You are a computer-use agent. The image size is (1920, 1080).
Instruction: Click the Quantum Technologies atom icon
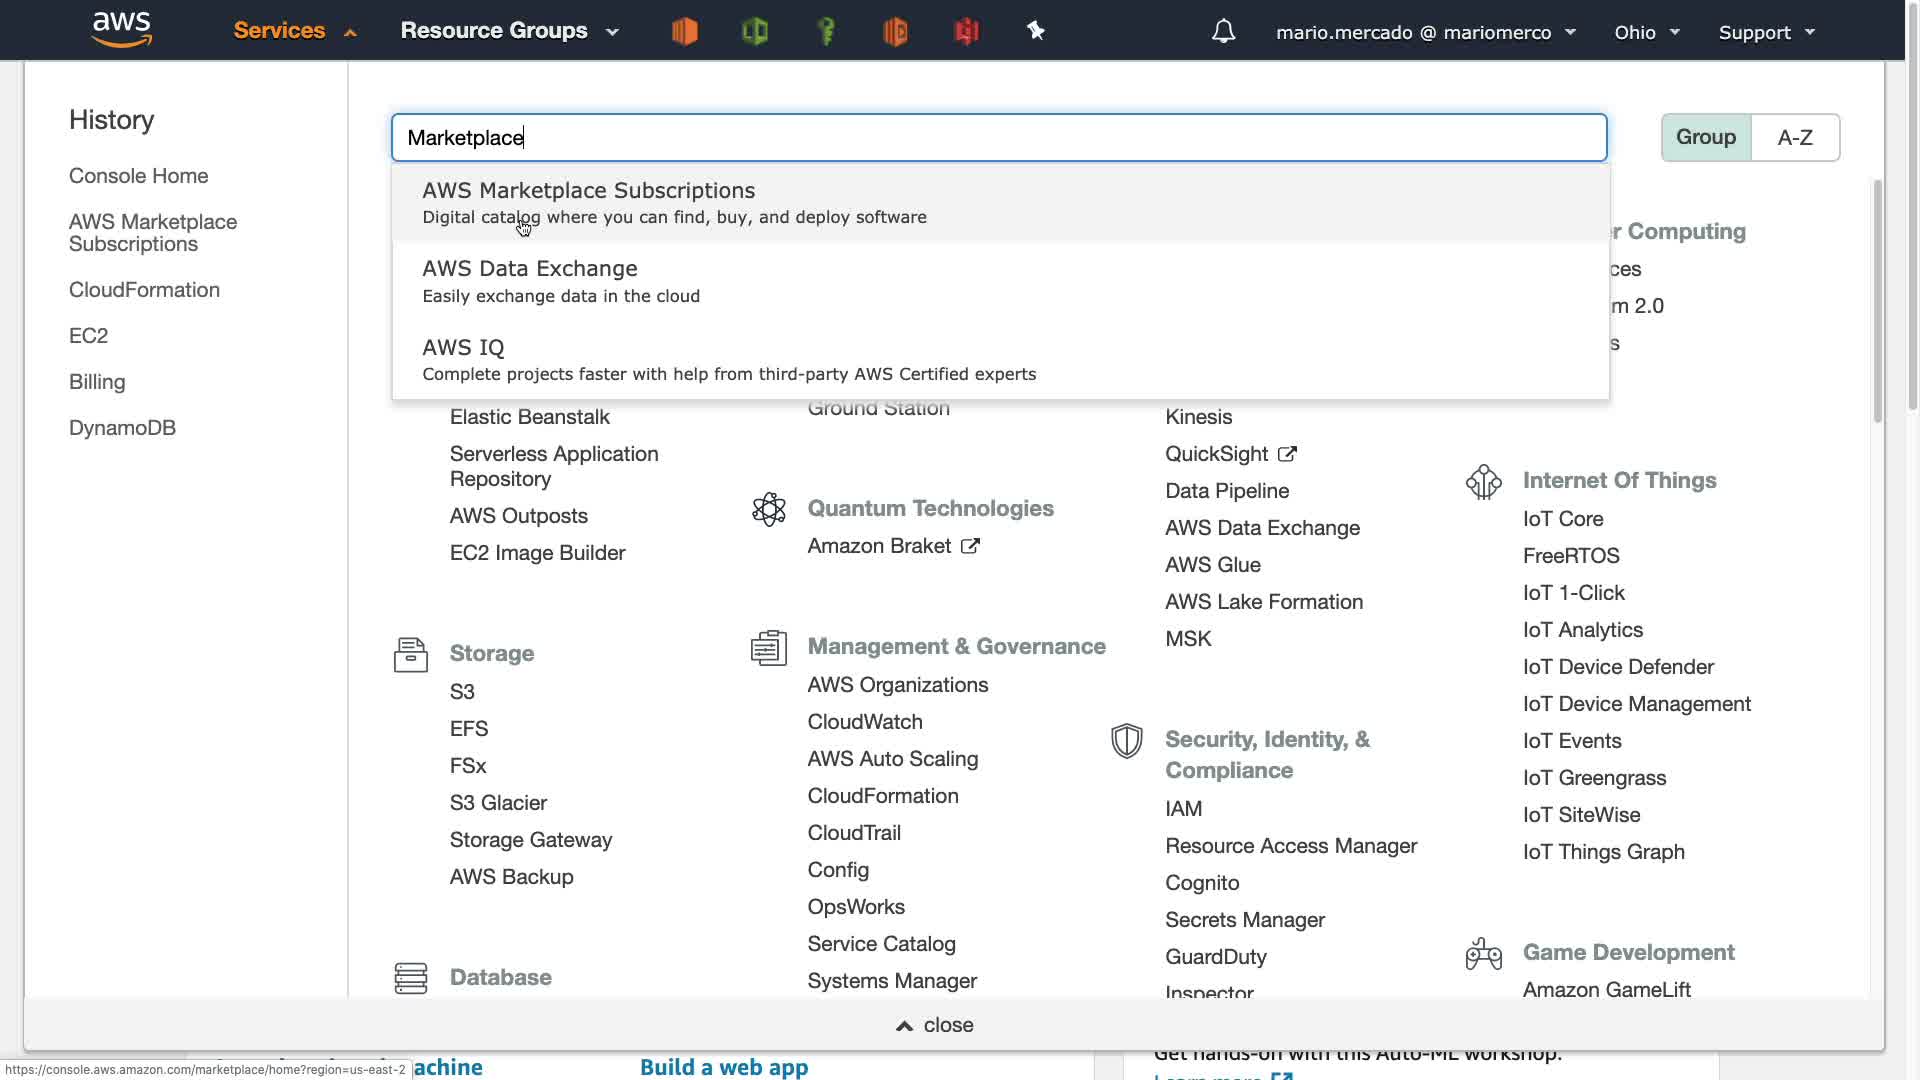coord(769,509)
